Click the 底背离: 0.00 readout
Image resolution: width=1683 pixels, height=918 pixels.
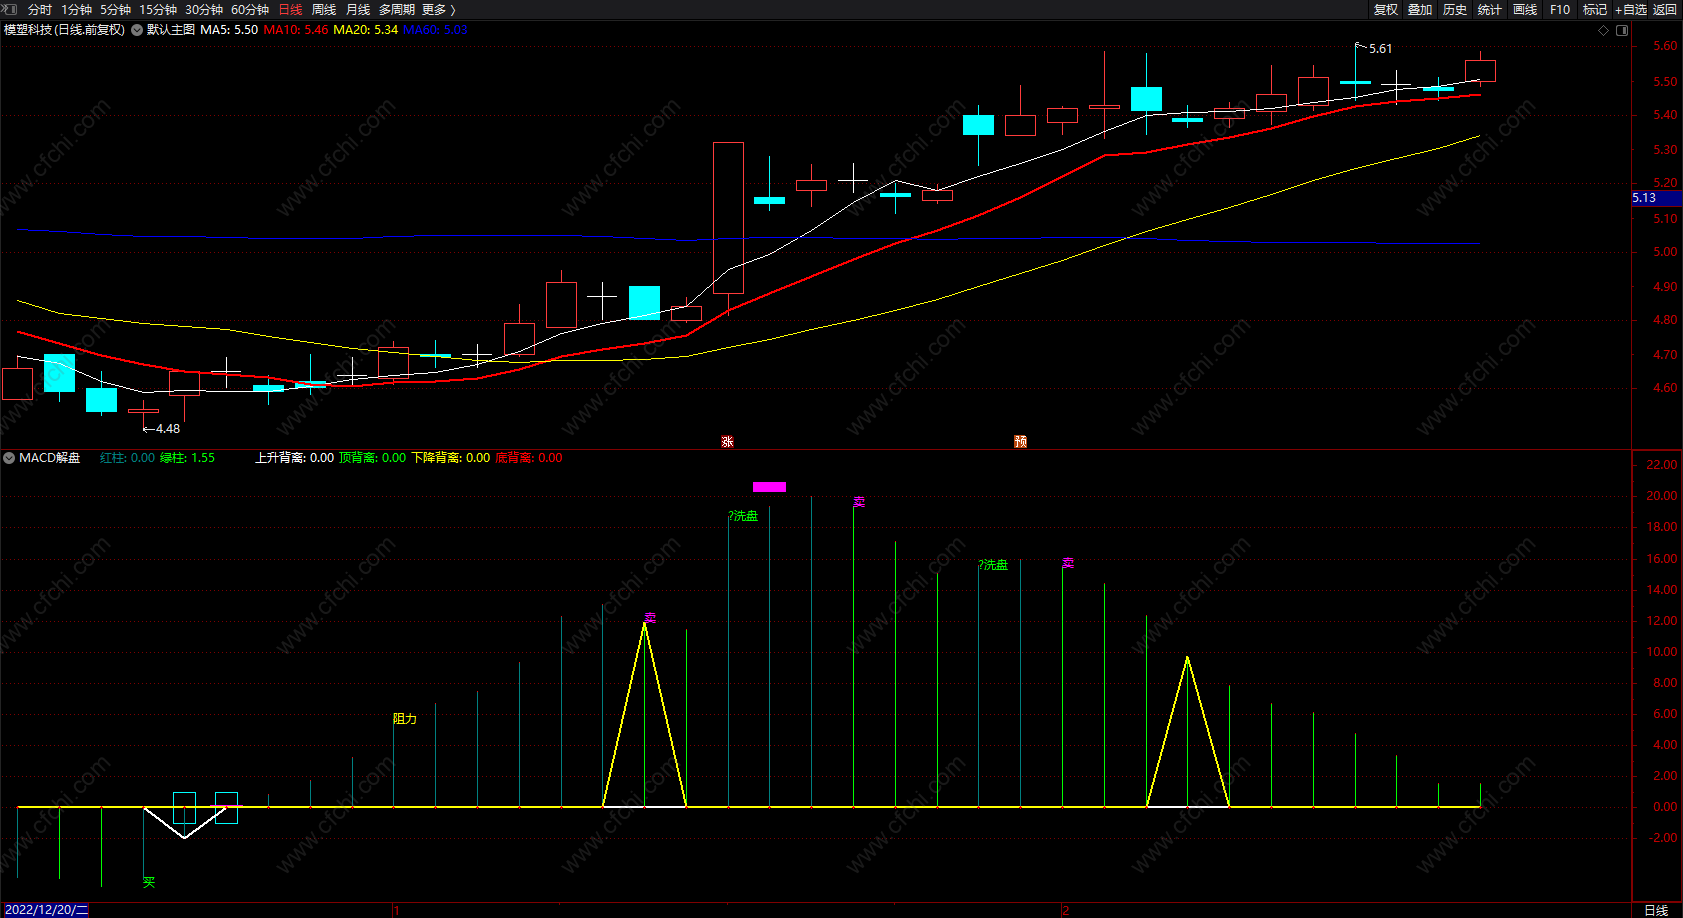[529, 458]
